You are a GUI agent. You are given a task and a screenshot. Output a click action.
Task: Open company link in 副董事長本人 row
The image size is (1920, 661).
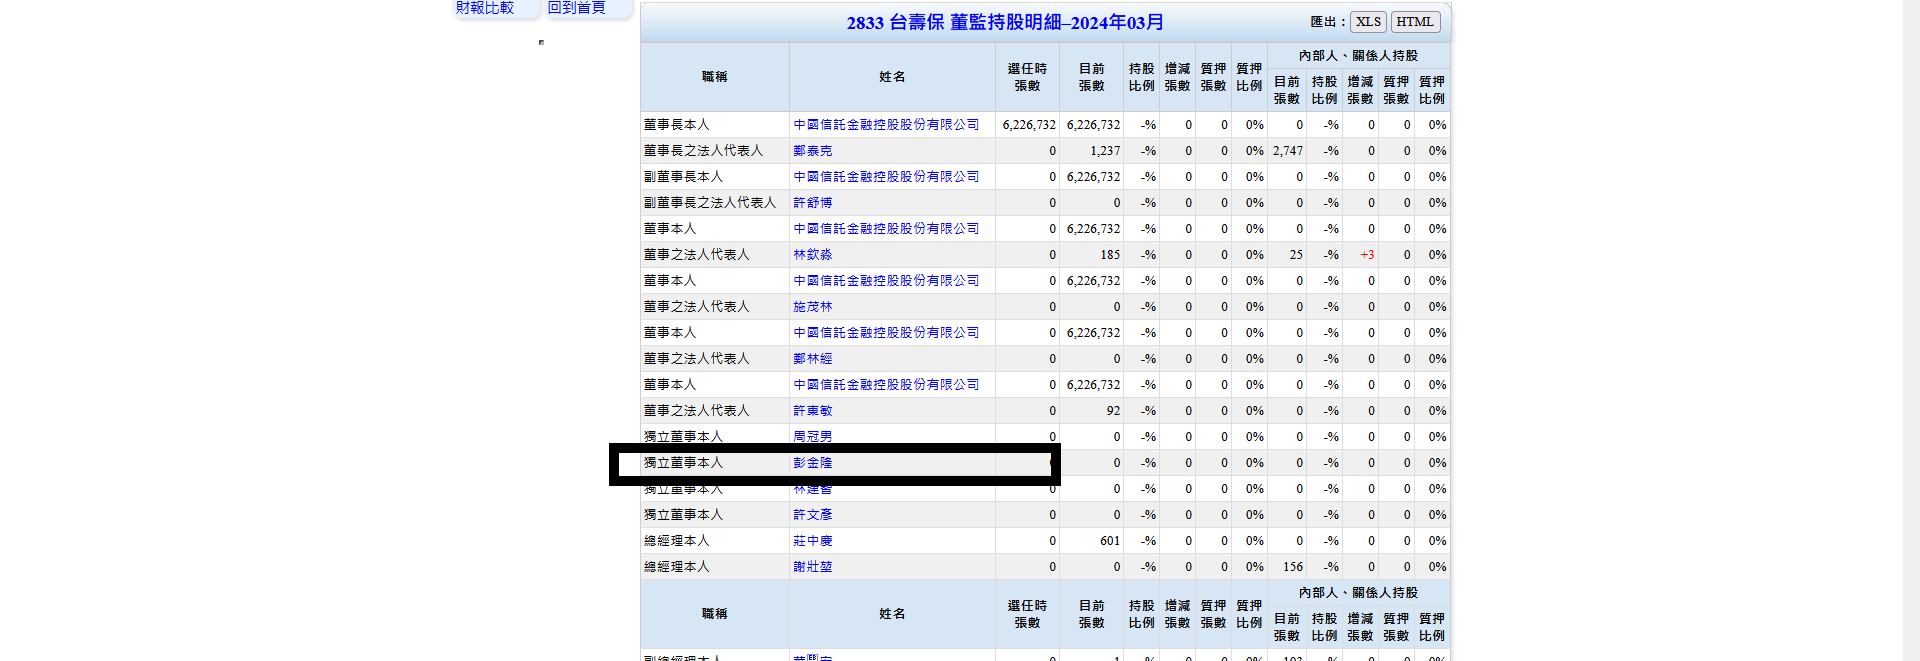[x=886, y=177]
